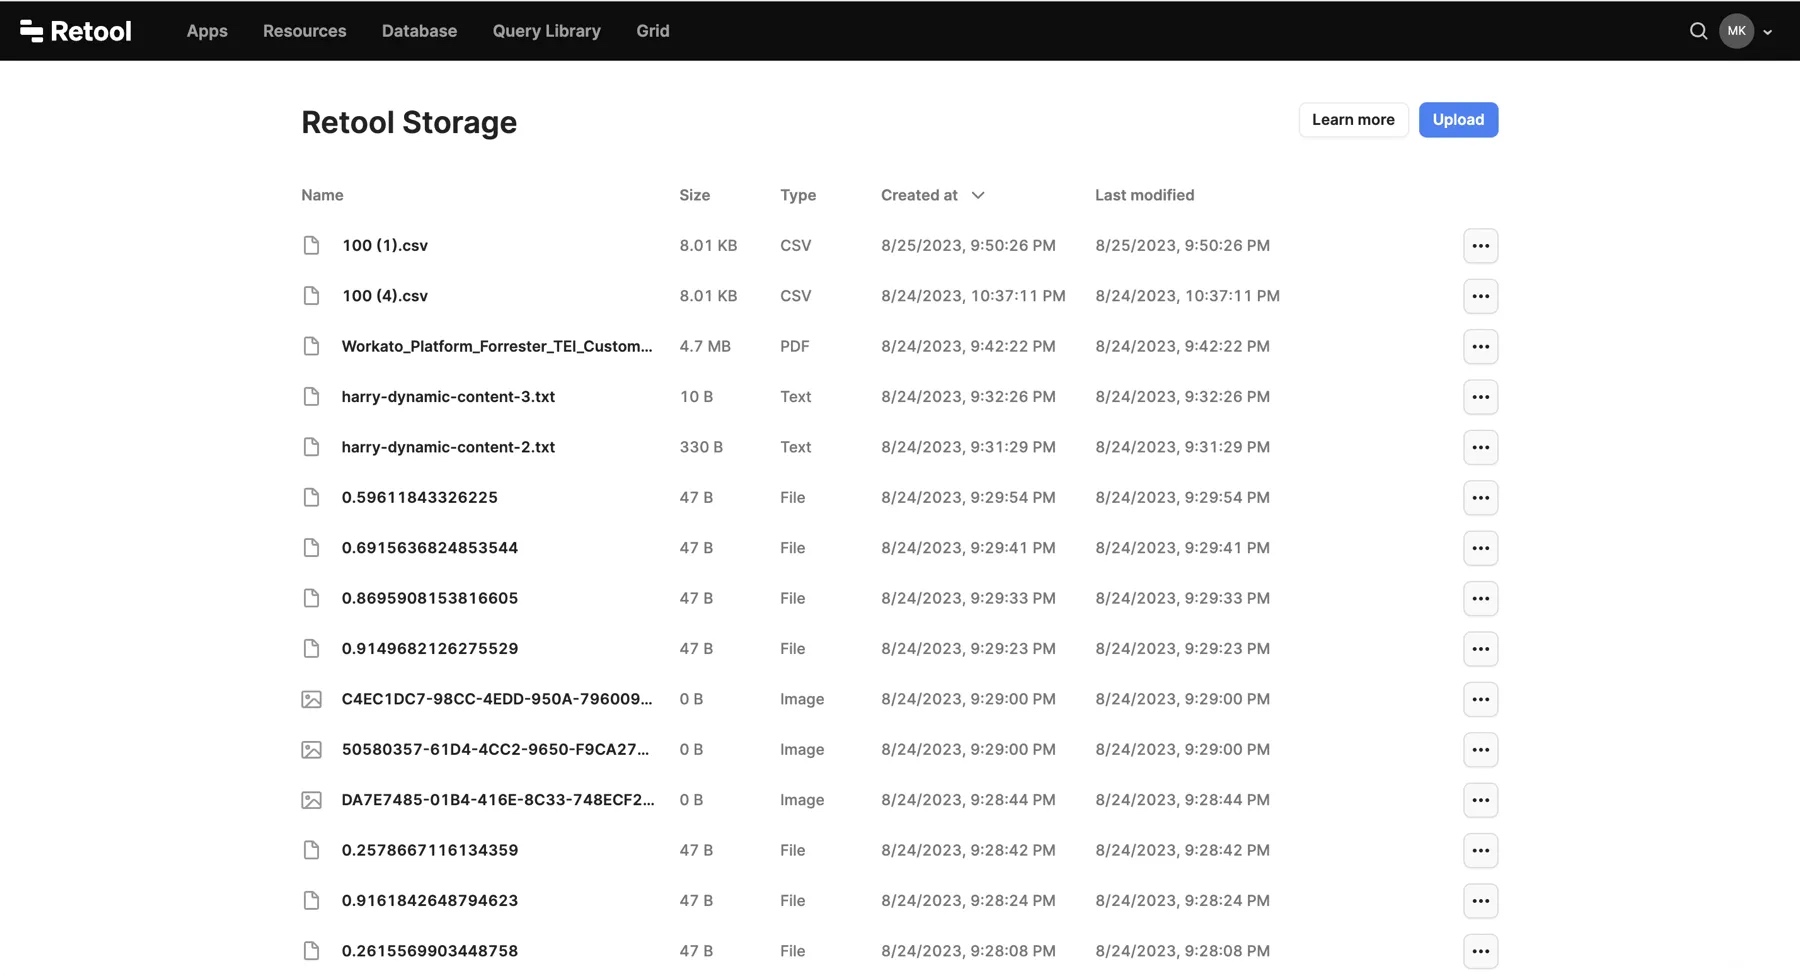Screen dimensions: 1800x978
Task: Sort by Size column header
Action: 695,195
